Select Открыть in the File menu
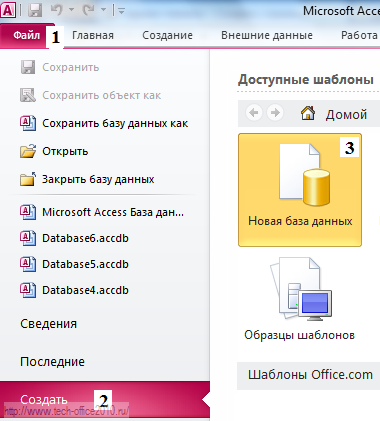The width and height of the screenshot is (380, 421). (65, 151)
